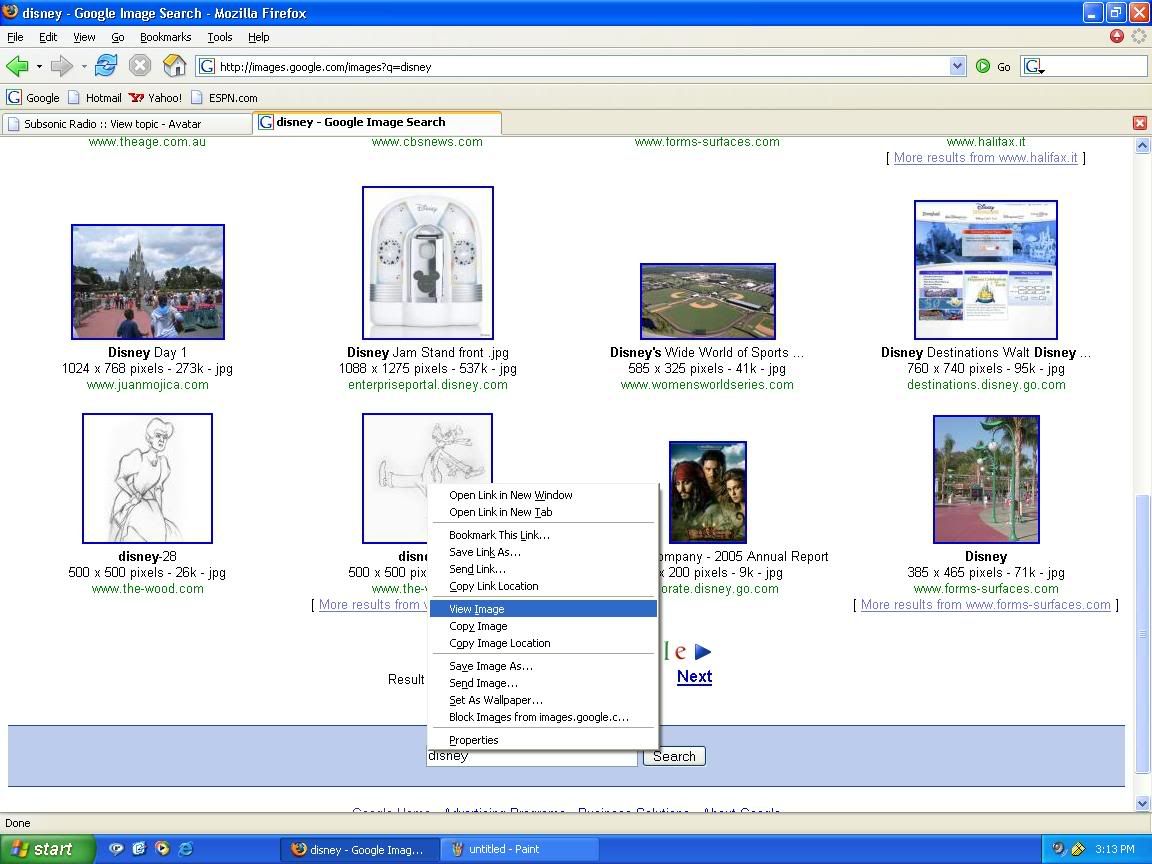Open the File menu
Viewport: 1152px width, 864px height.
coord(15,37)
